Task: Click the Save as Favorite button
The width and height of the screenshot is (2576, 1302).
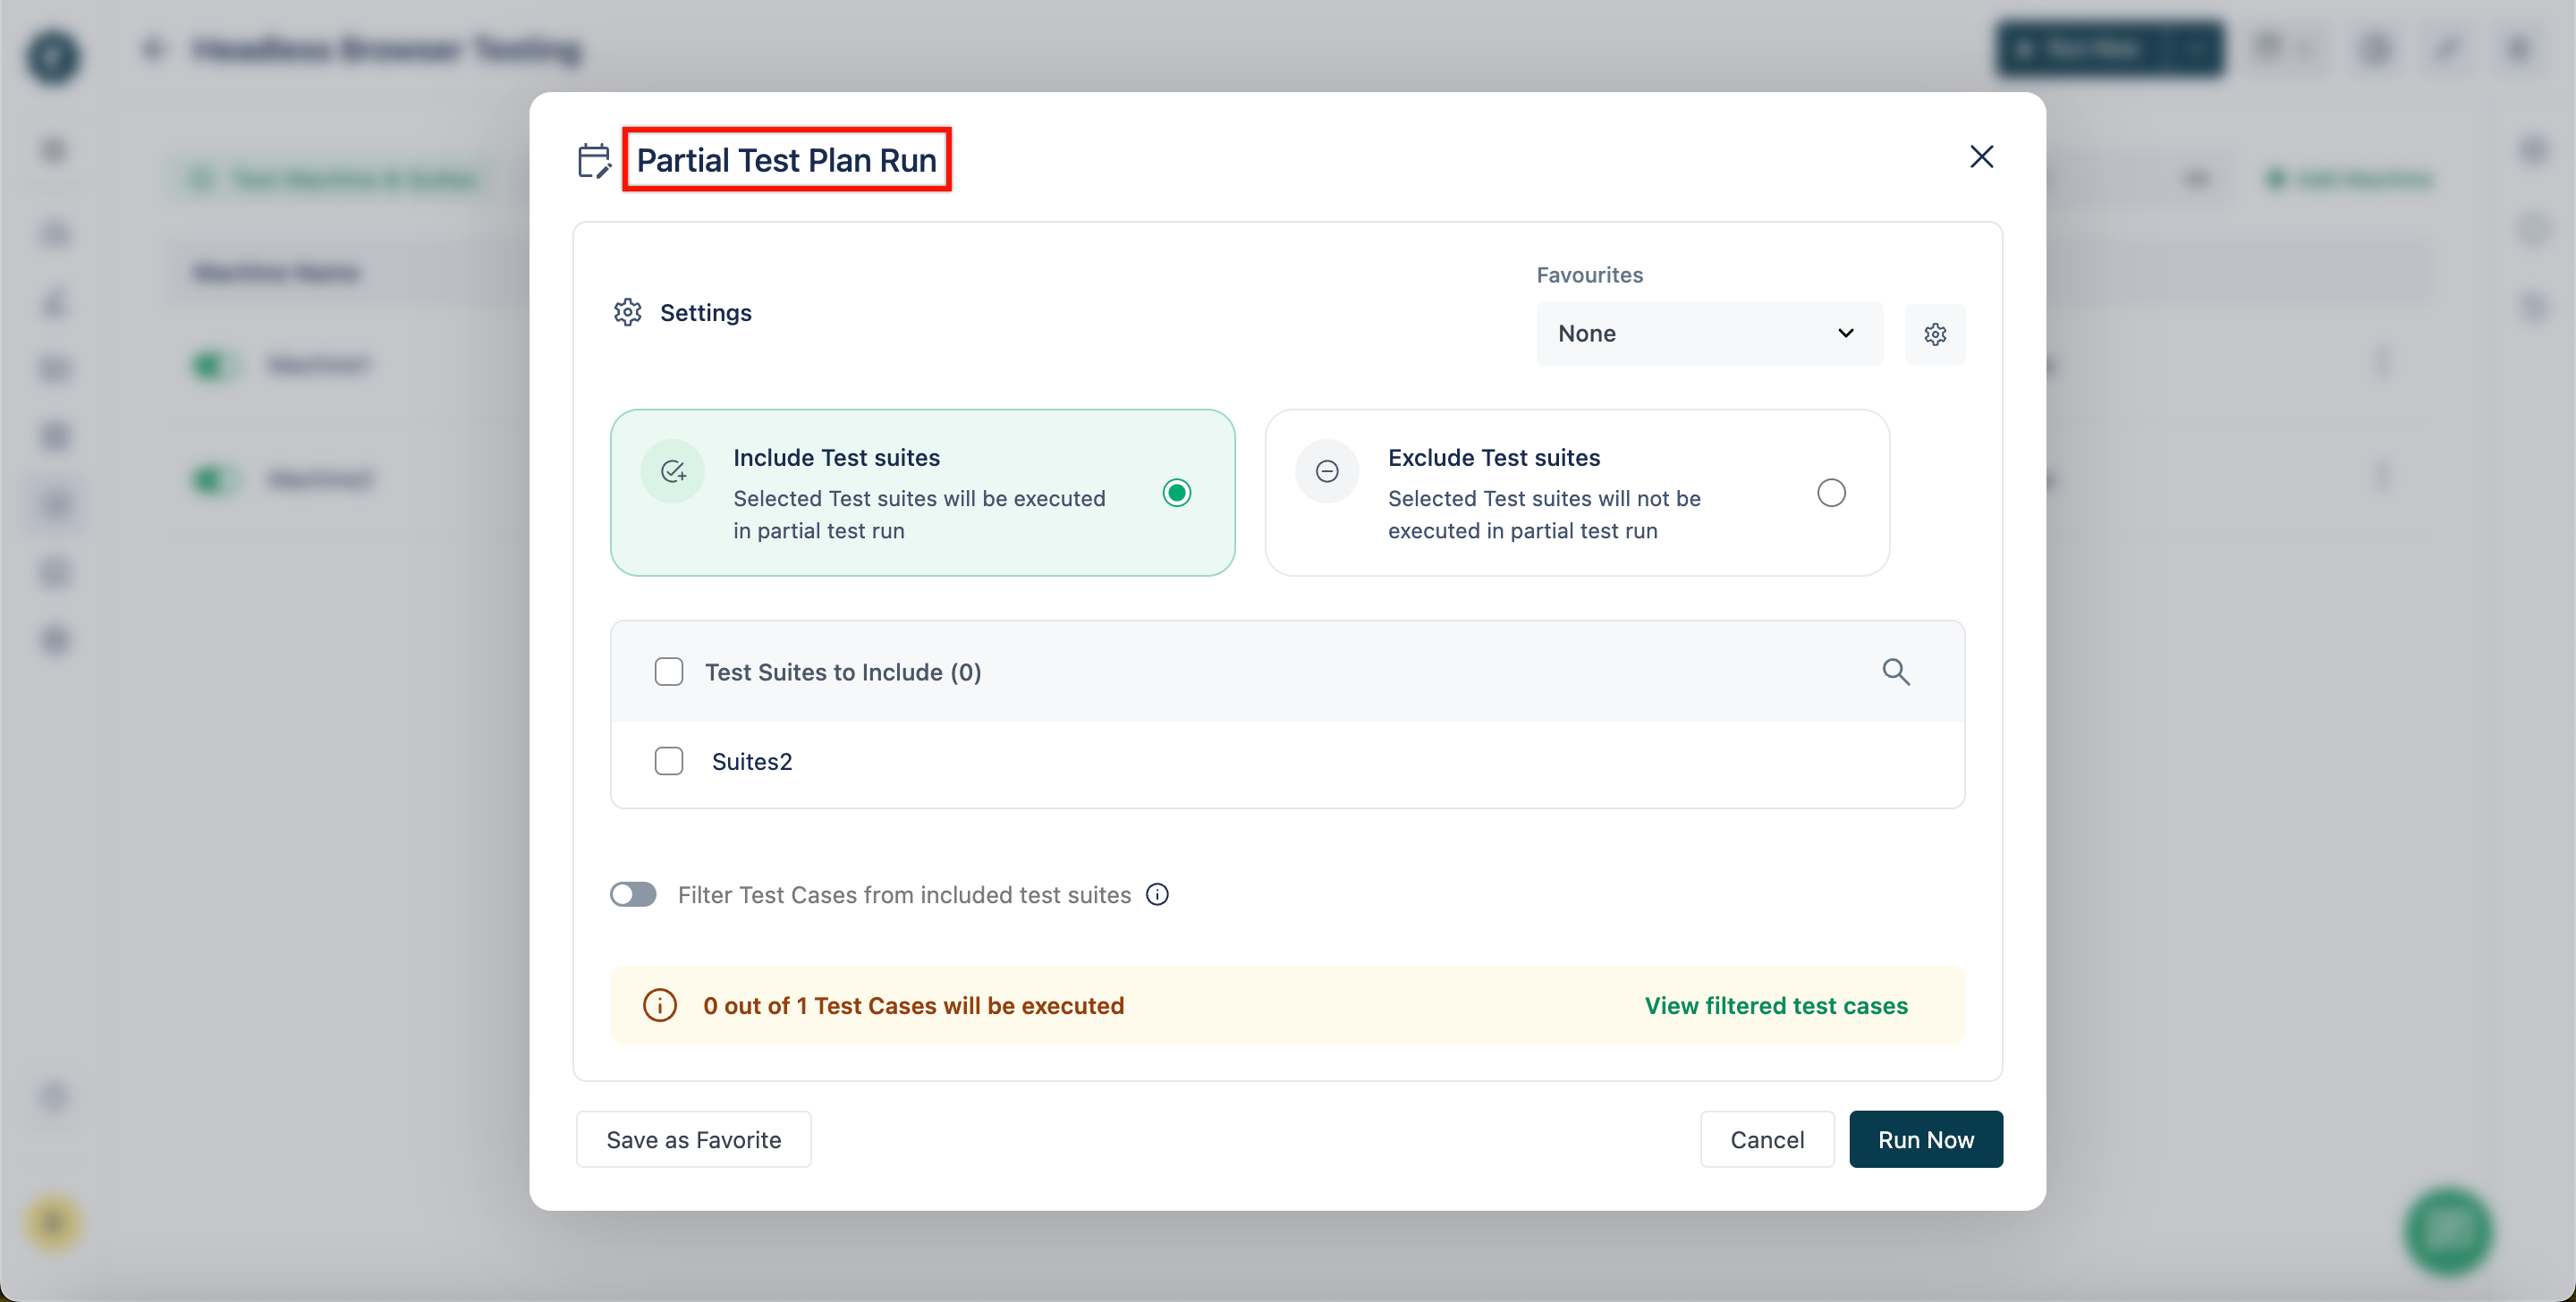Action: pos(694,1139)
